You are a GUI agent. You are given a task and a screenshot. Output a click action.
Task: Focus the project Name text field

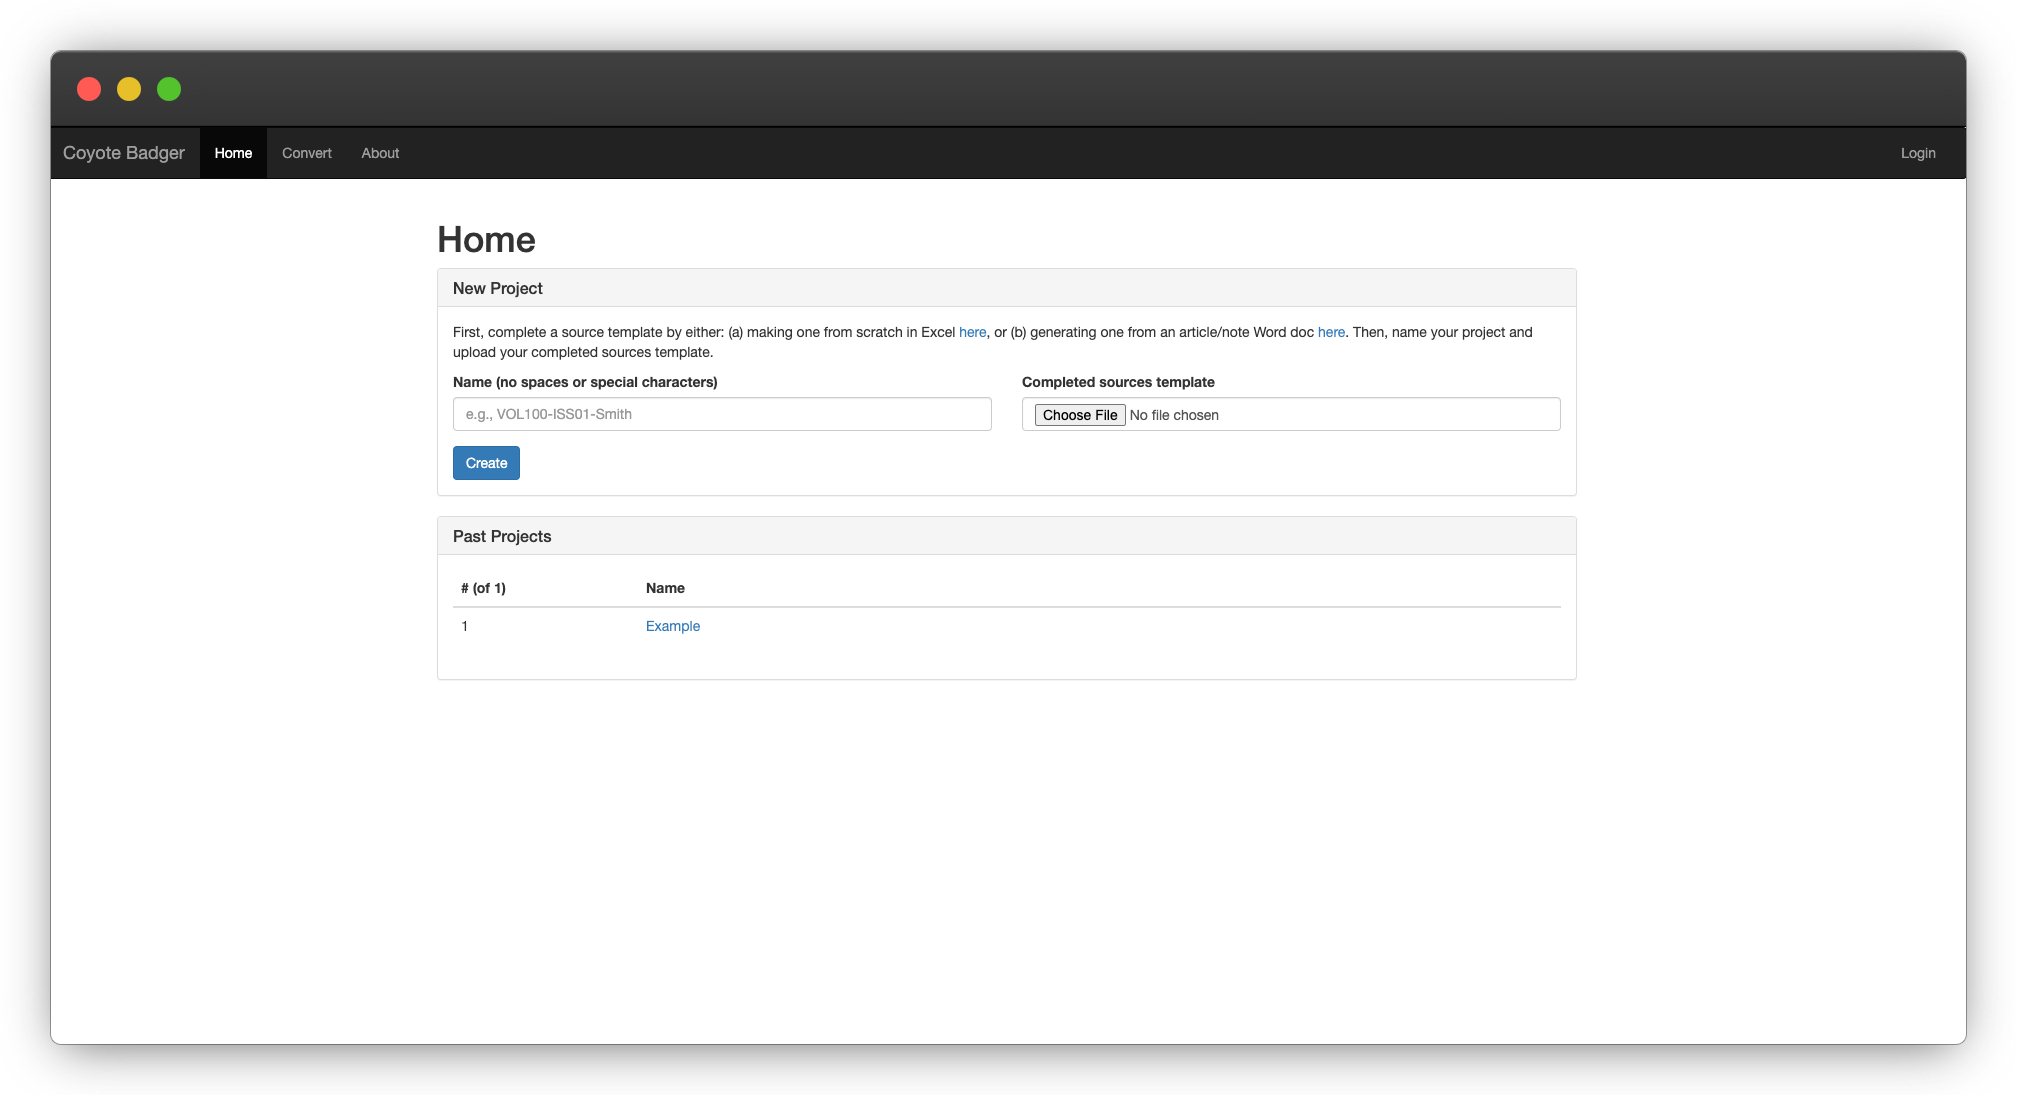[x=721, y=414]
